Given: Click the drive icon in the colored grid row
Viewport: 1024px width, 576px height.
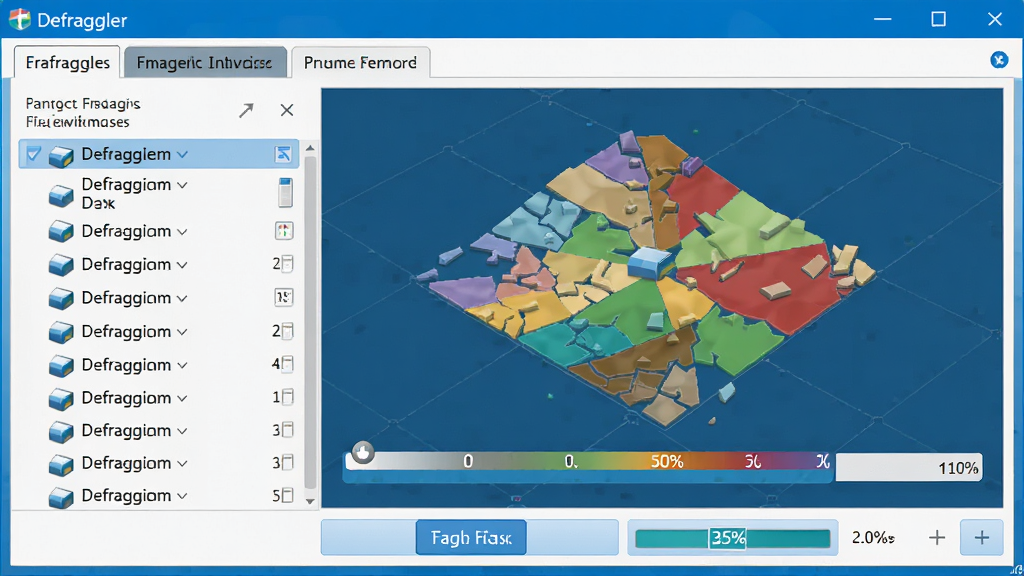Looking at the screenshot, I should [x=61, y=231].
